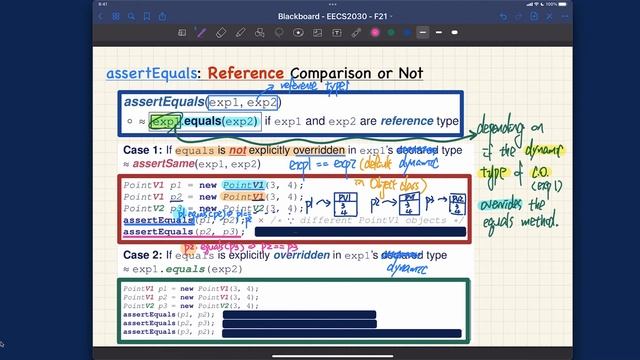640x360 pixels.
Task: Tap the blue 'assertEquals' heading word
Action: [x=151, y=73]
